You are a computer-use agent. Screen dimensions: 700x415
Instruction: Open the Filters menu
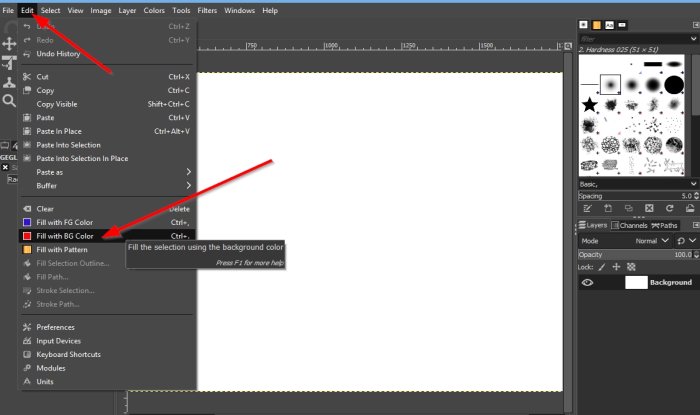(x=207, y=10)
